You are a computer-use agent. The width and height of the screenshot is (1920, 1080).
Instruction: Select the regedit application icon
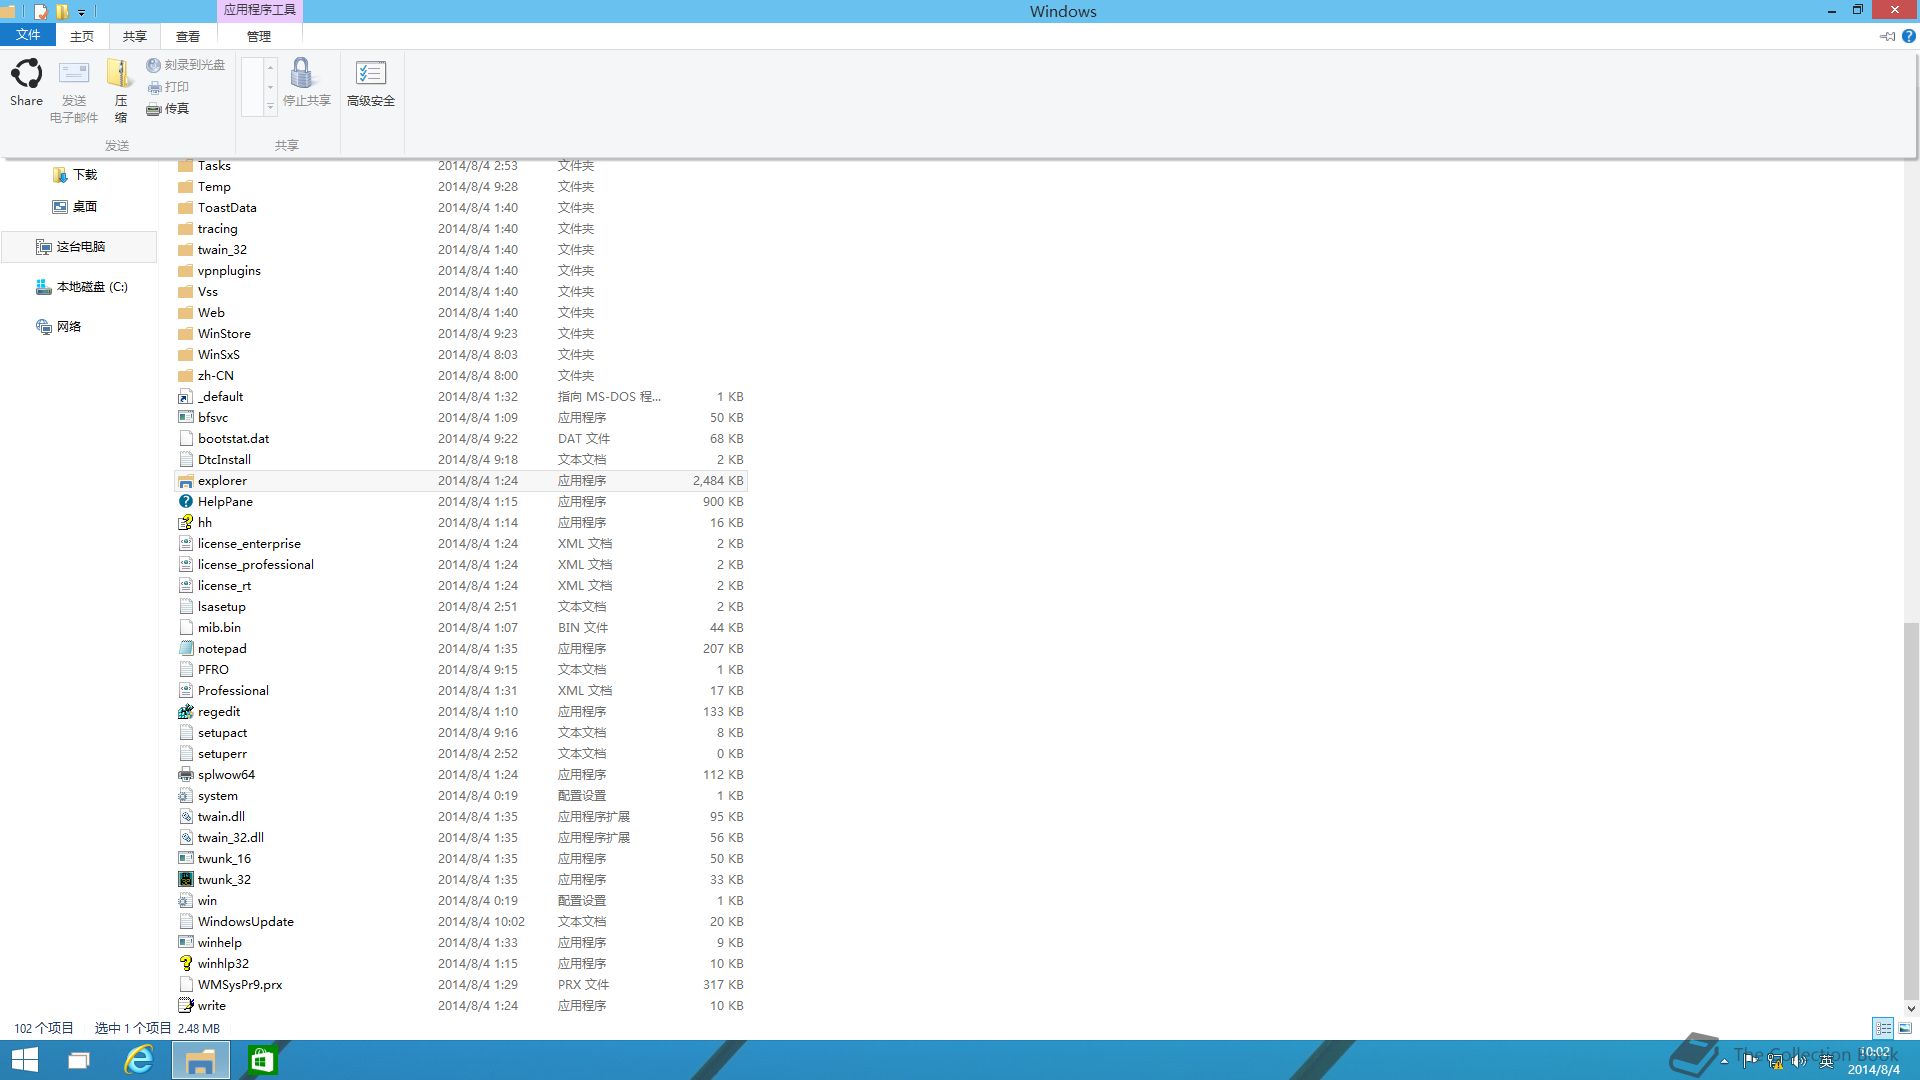[x=186, y=712]
